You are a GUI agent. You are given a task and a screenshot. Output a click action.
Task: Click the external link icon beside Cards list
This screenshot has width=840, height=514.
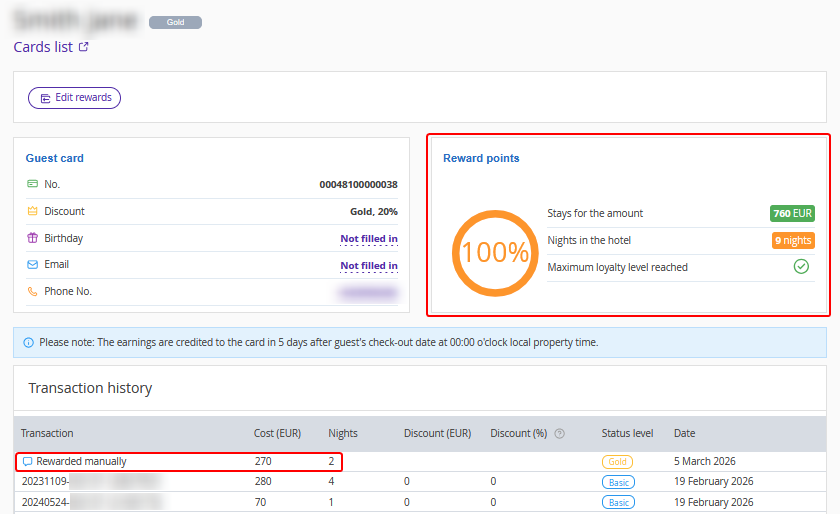pyautogui.click(x=84, y=47)
